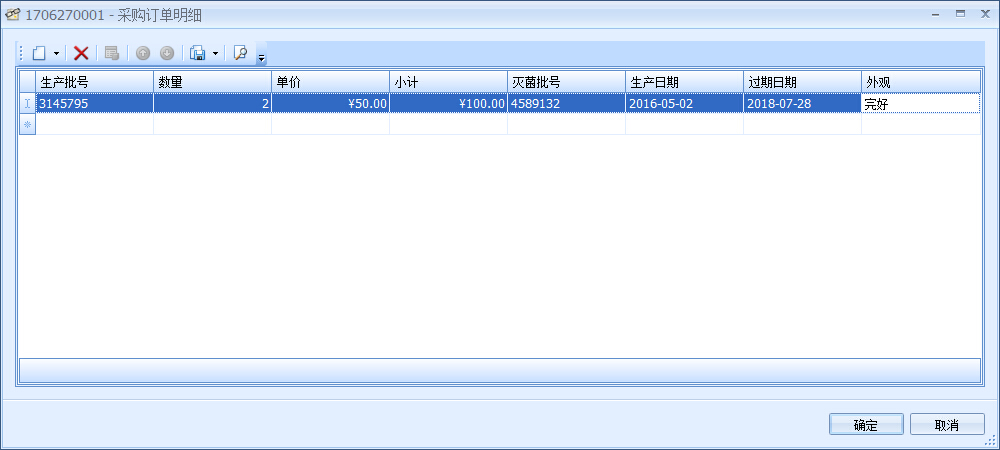Click the move down arrow icon

pos(167,53)
